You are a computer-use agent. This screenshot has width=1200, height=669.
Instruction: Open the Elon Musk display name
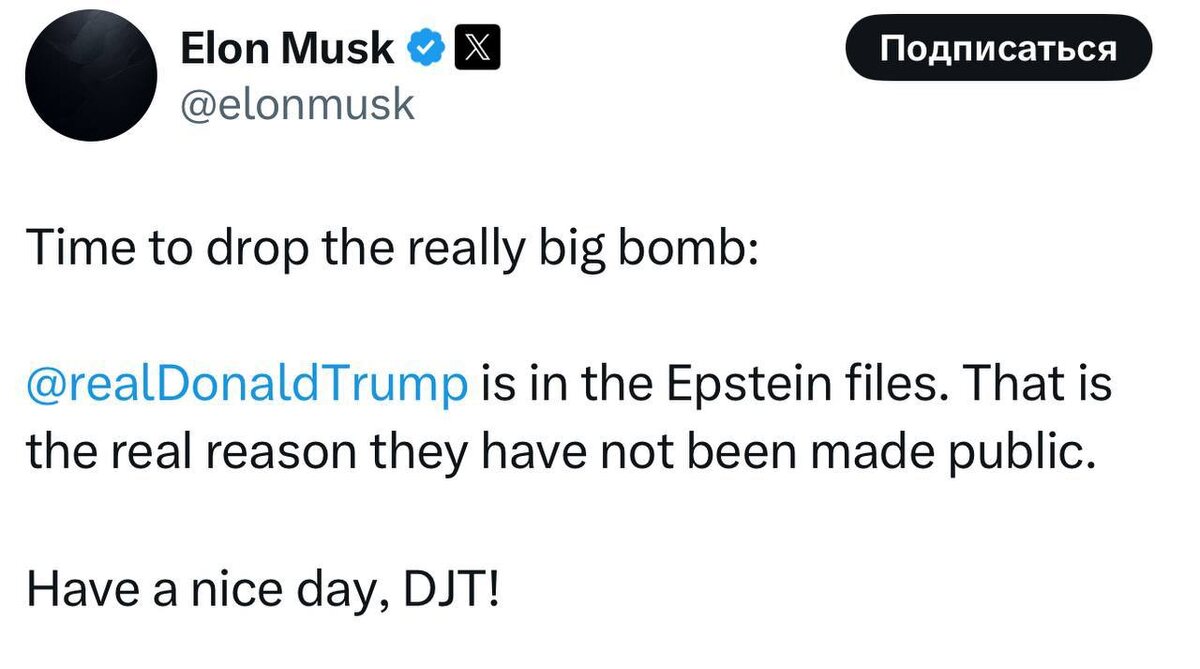click(x=287, y=49)
